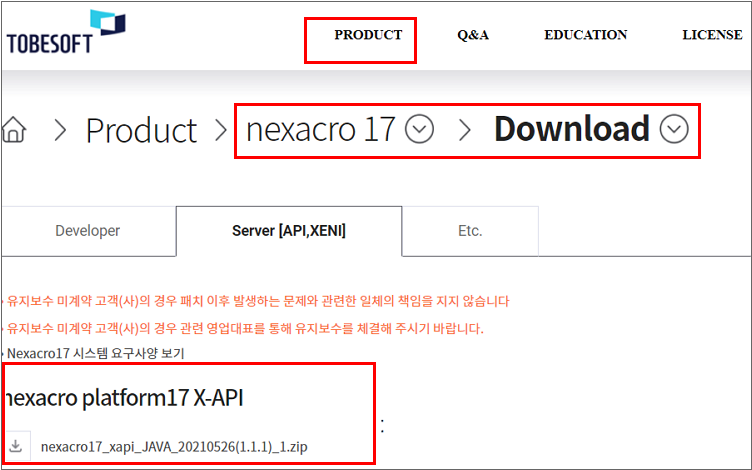Switch to the Etc. tab
Viewport: 752px width, 470px height.
pos(470,231)
